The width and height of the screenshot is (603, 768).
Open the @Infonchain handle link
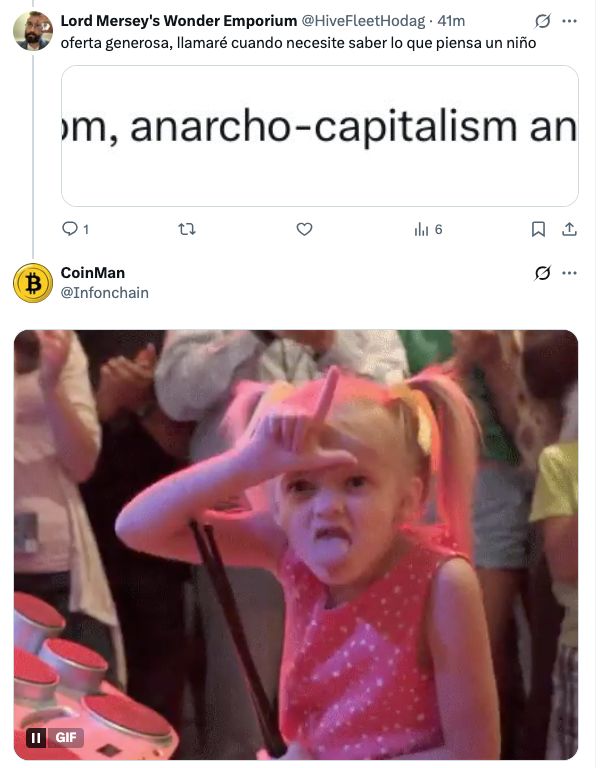(x=104, y=293)
